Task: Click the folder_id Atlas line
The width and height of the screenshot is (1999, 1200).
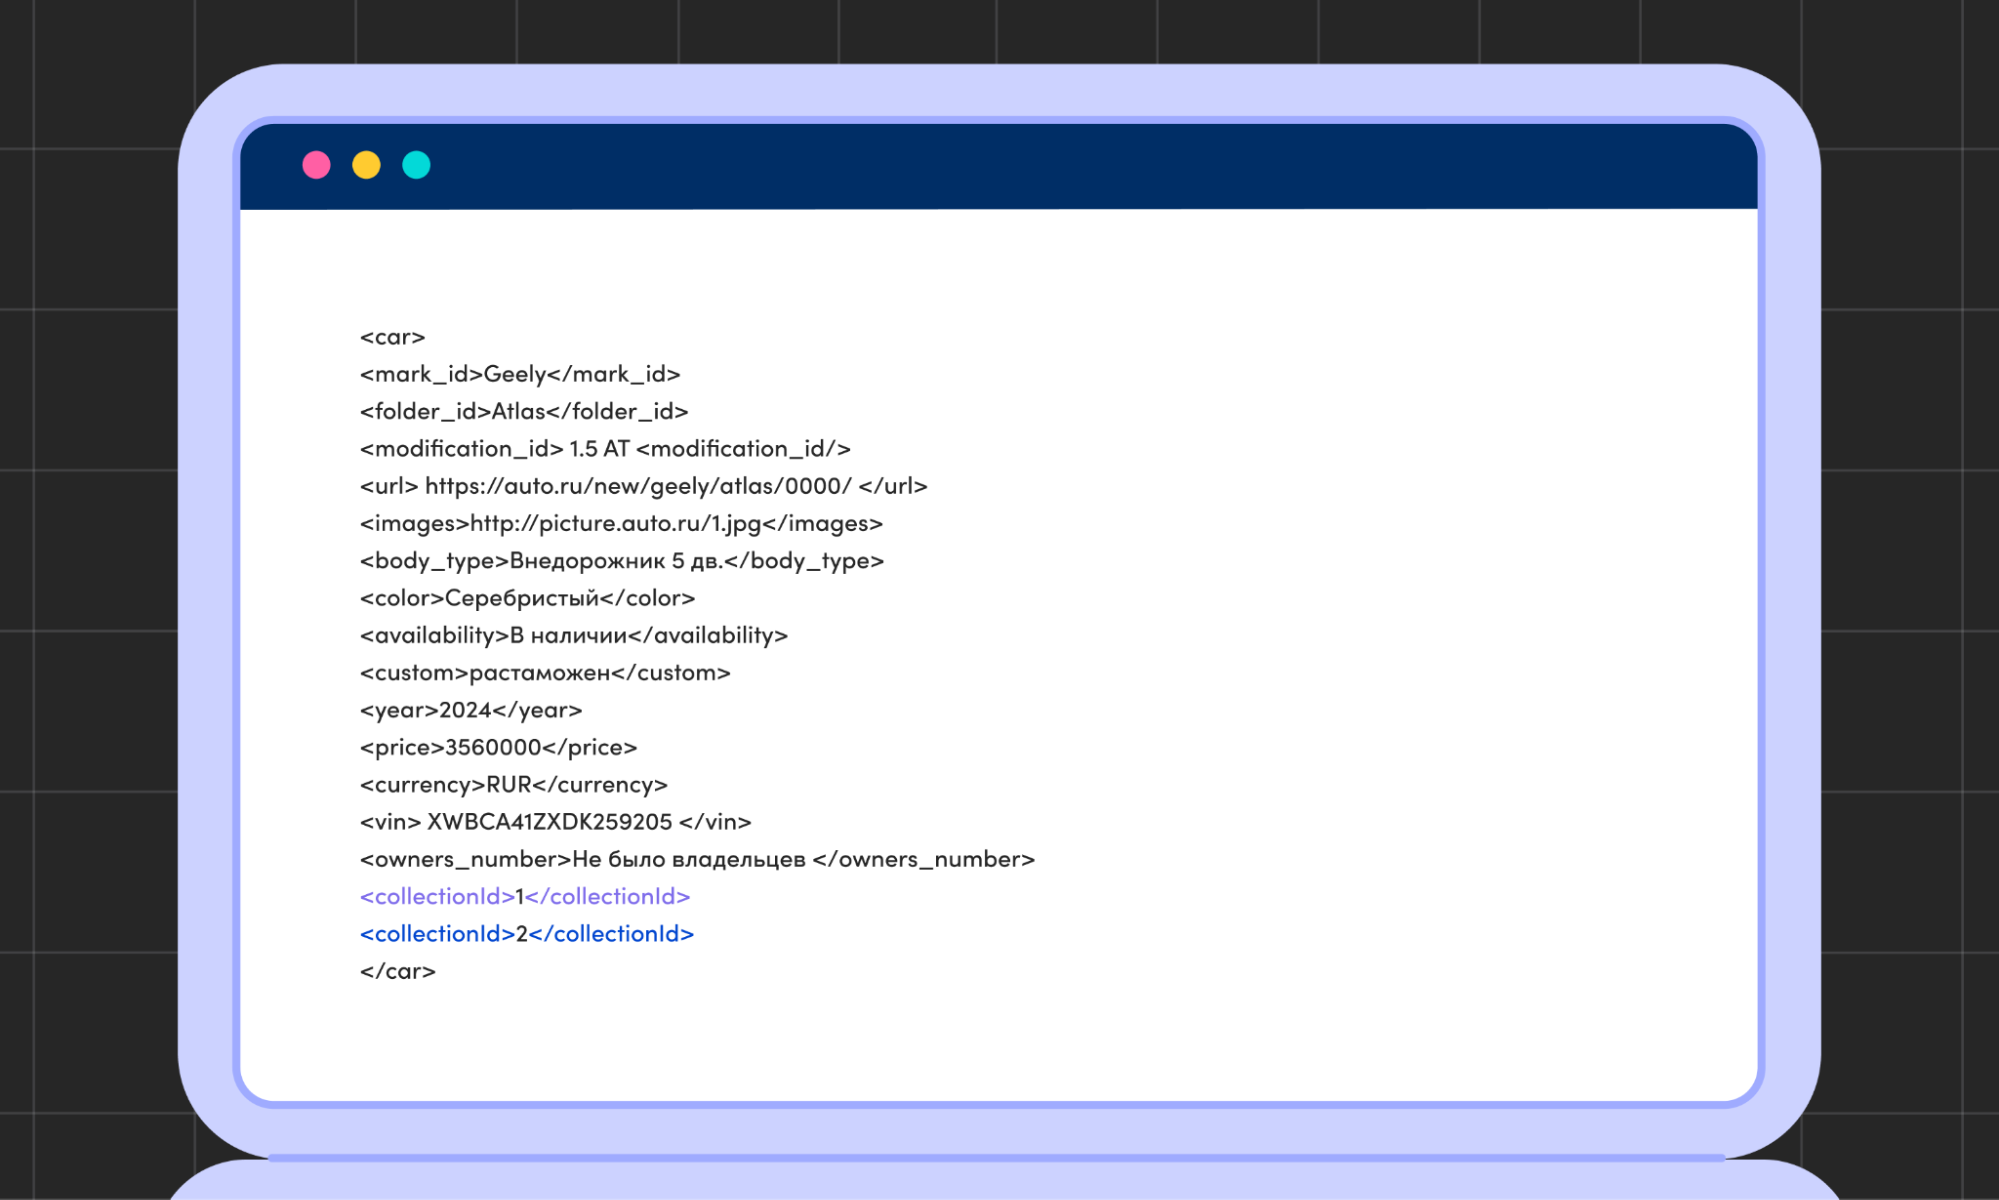Action: coord(523,411)
